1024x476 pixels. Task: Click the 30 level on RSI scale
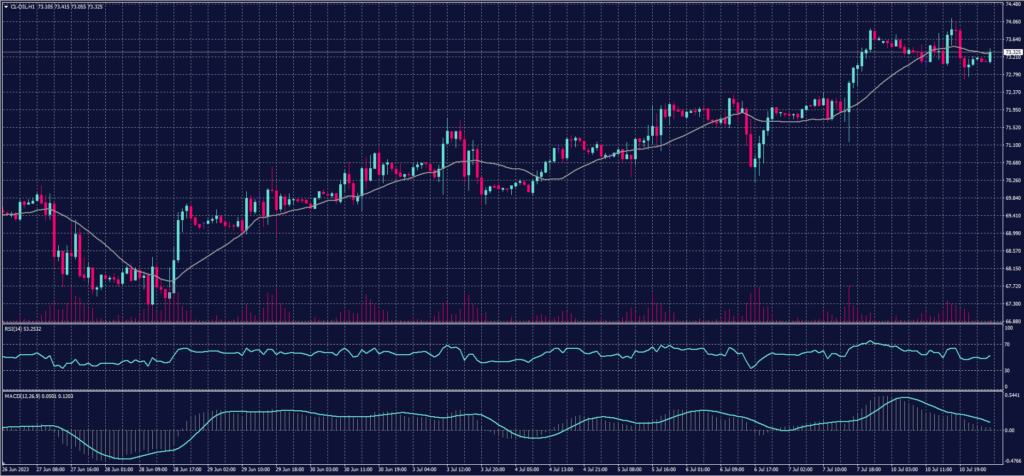click(x=1006, y=370)
